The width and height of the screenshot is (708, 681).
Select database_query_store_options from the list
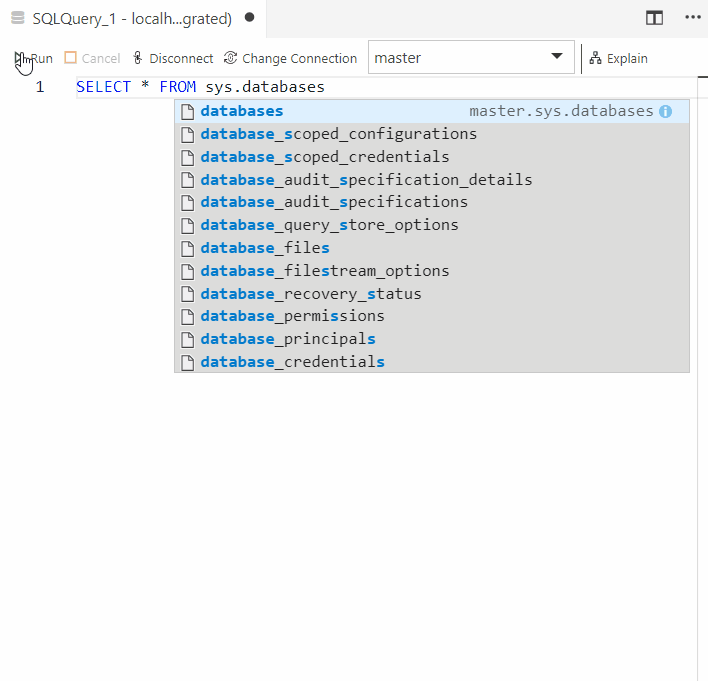click(x=329, y=225)
